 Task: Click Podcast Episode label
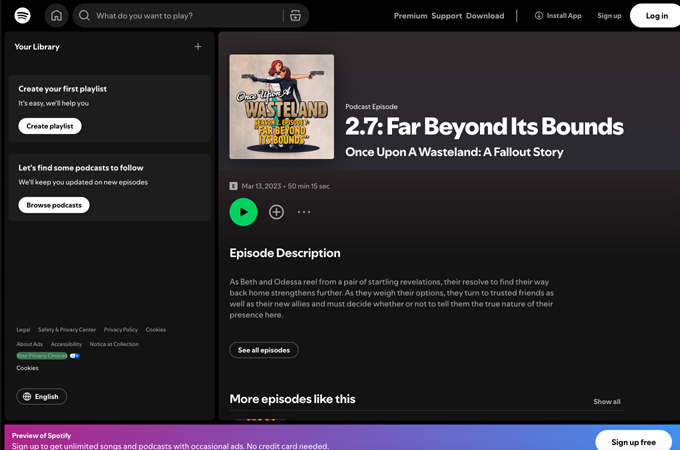pyautogui.click(x=371, y=106)
